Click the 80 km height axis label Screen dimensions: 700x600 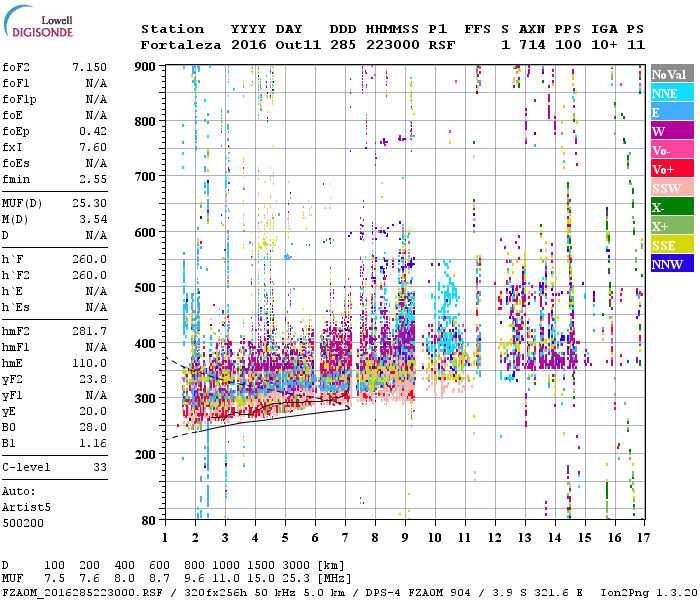pyautogui.click(x=149, y=521)
